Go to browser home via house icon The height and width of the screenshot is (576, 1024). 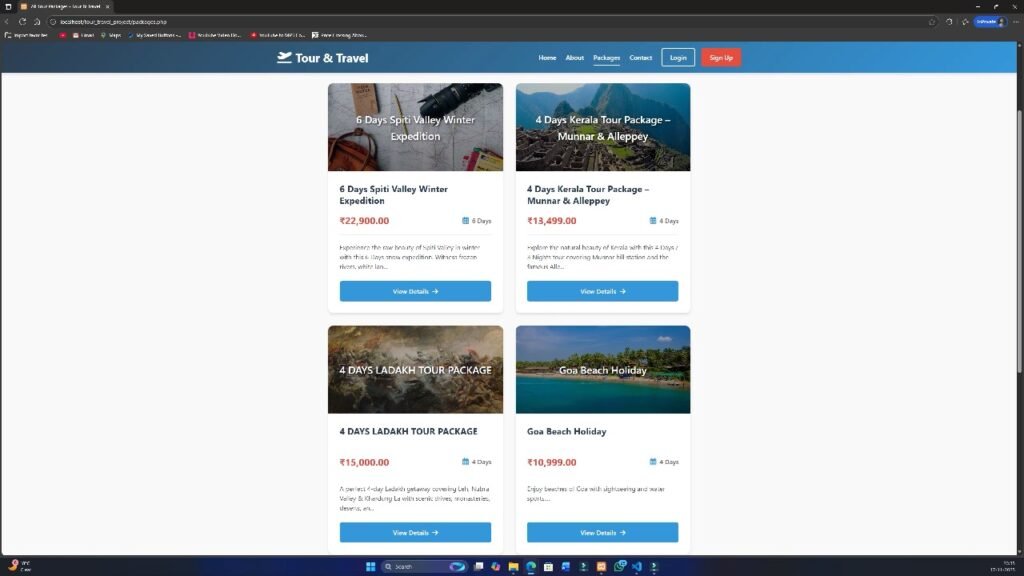click(x=37, y=22)
